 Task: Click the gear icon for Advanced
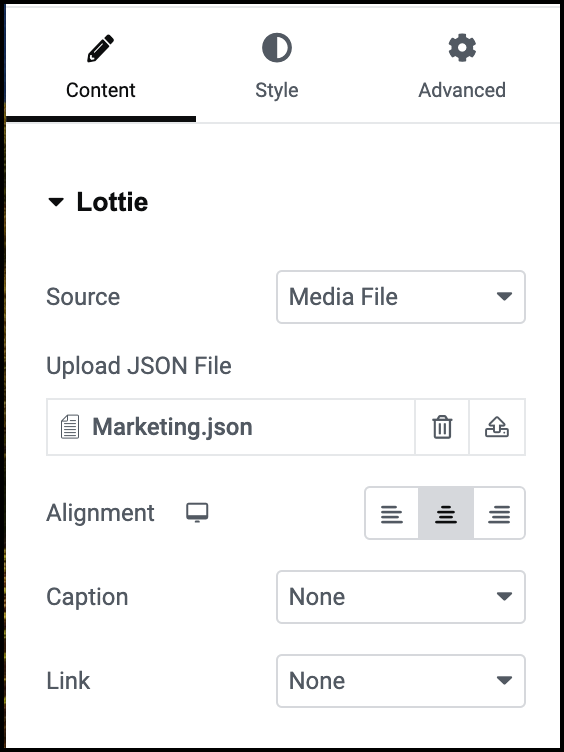tap(462, 48)
